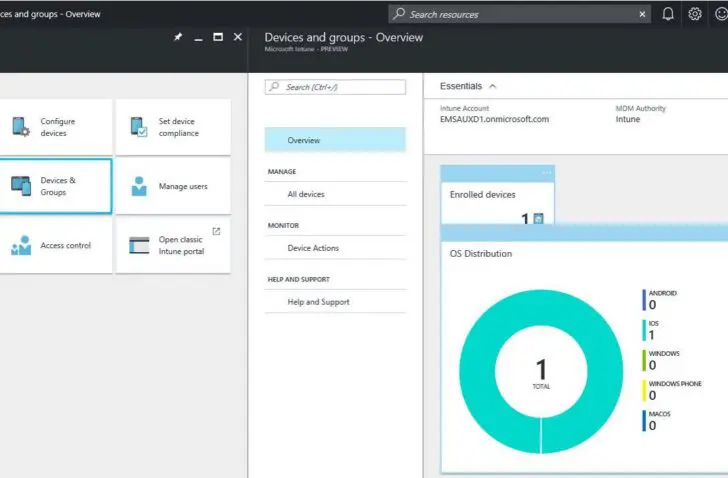Open Help and Support menu item
Screen dimensions: 728x478
pyautogui.click(x=335, y=302)
